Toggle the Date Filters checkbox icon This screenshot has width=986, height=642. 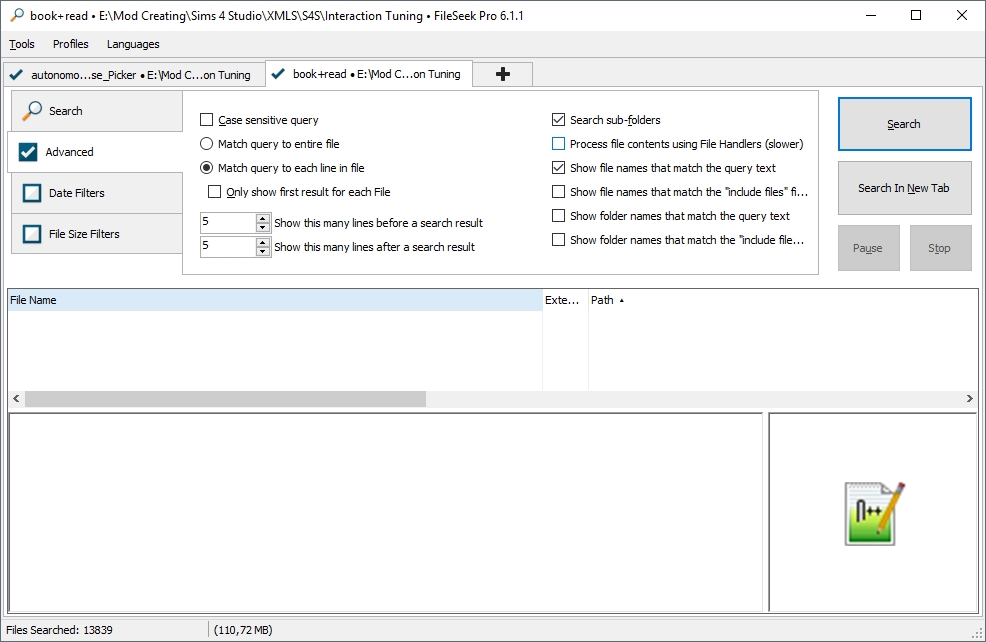tap(32, 193)
